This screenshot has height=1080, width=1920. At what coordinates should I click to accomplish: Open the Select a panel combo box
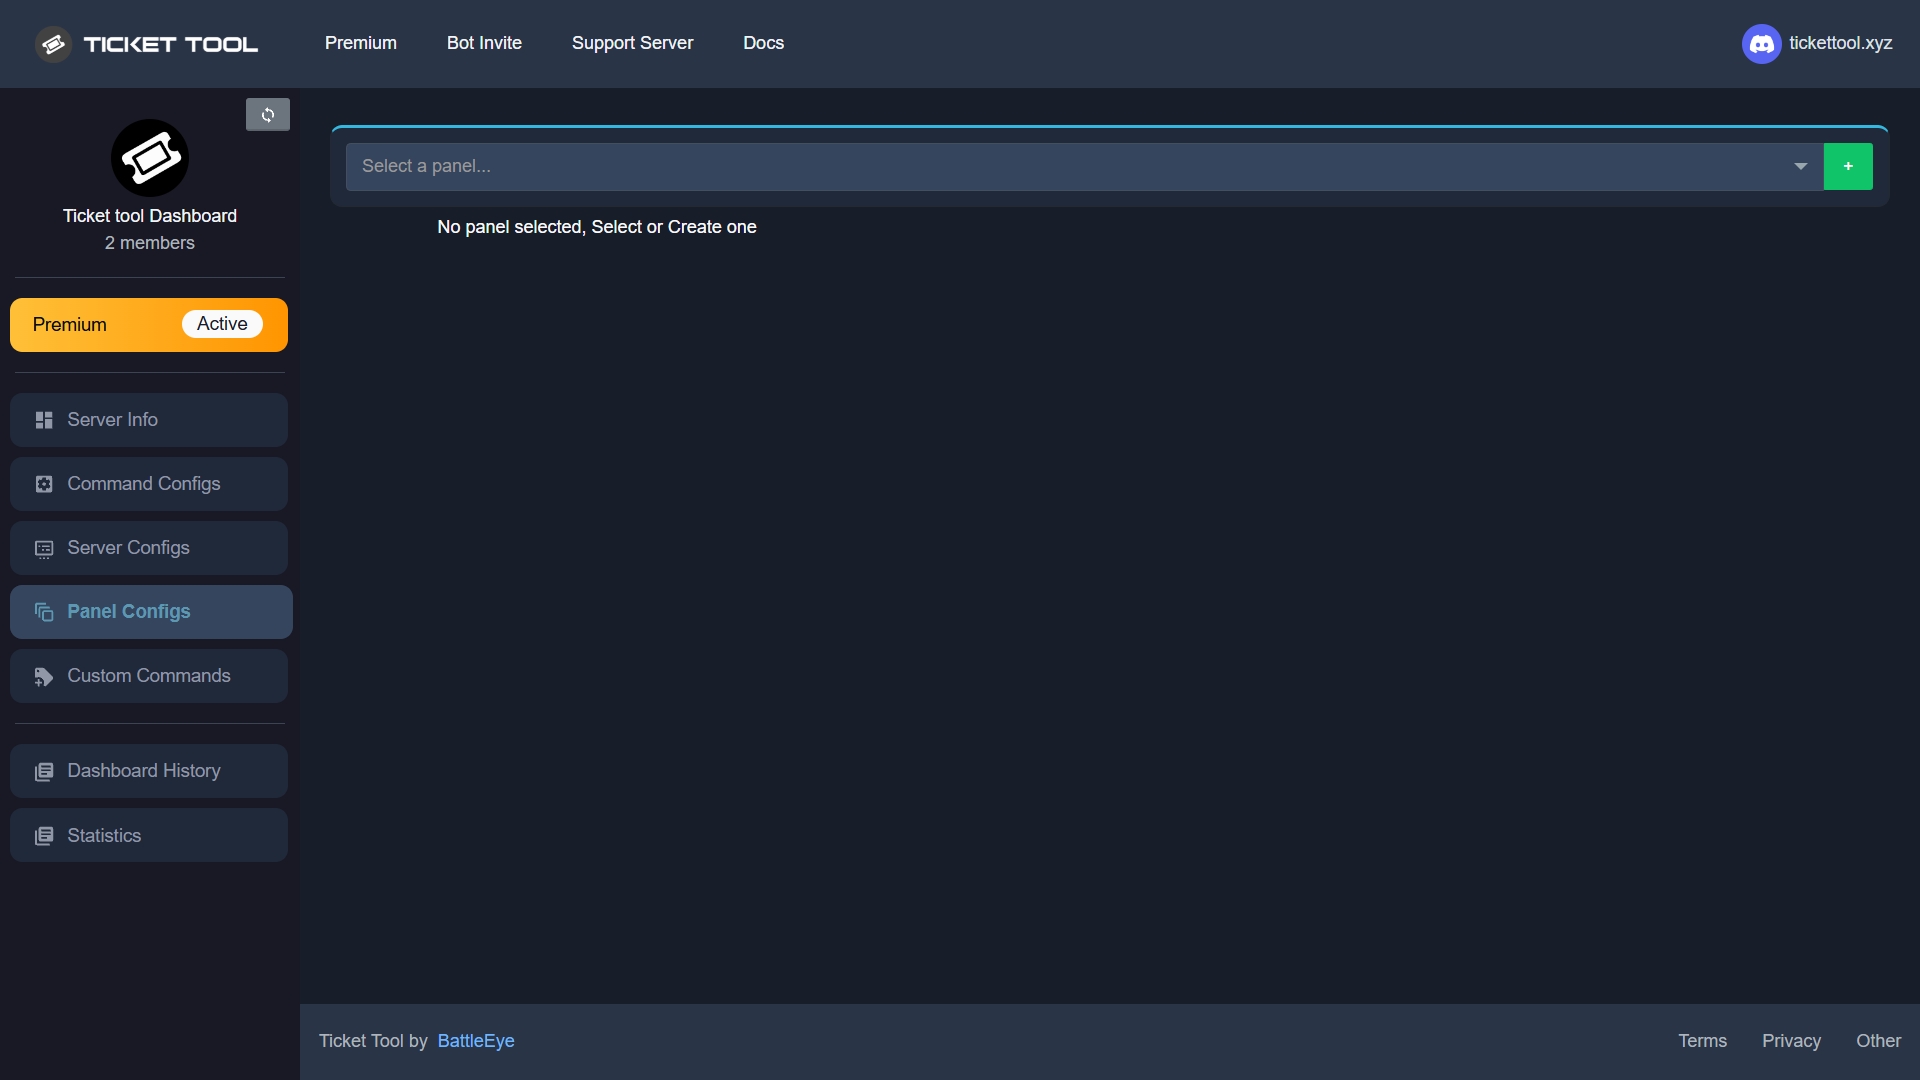(1070, 166)
